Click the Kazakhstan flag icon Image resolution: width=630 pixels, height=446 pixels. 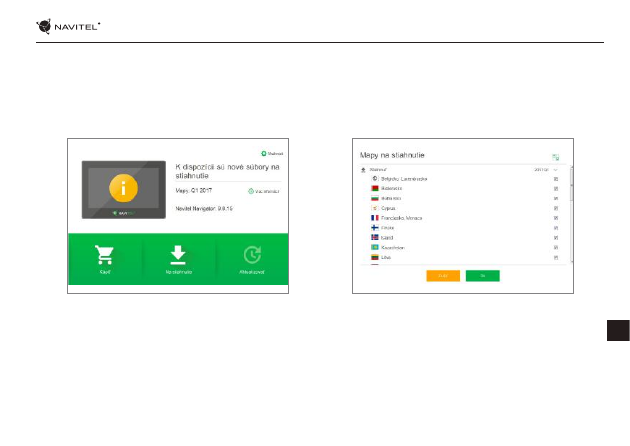point(375,248)
